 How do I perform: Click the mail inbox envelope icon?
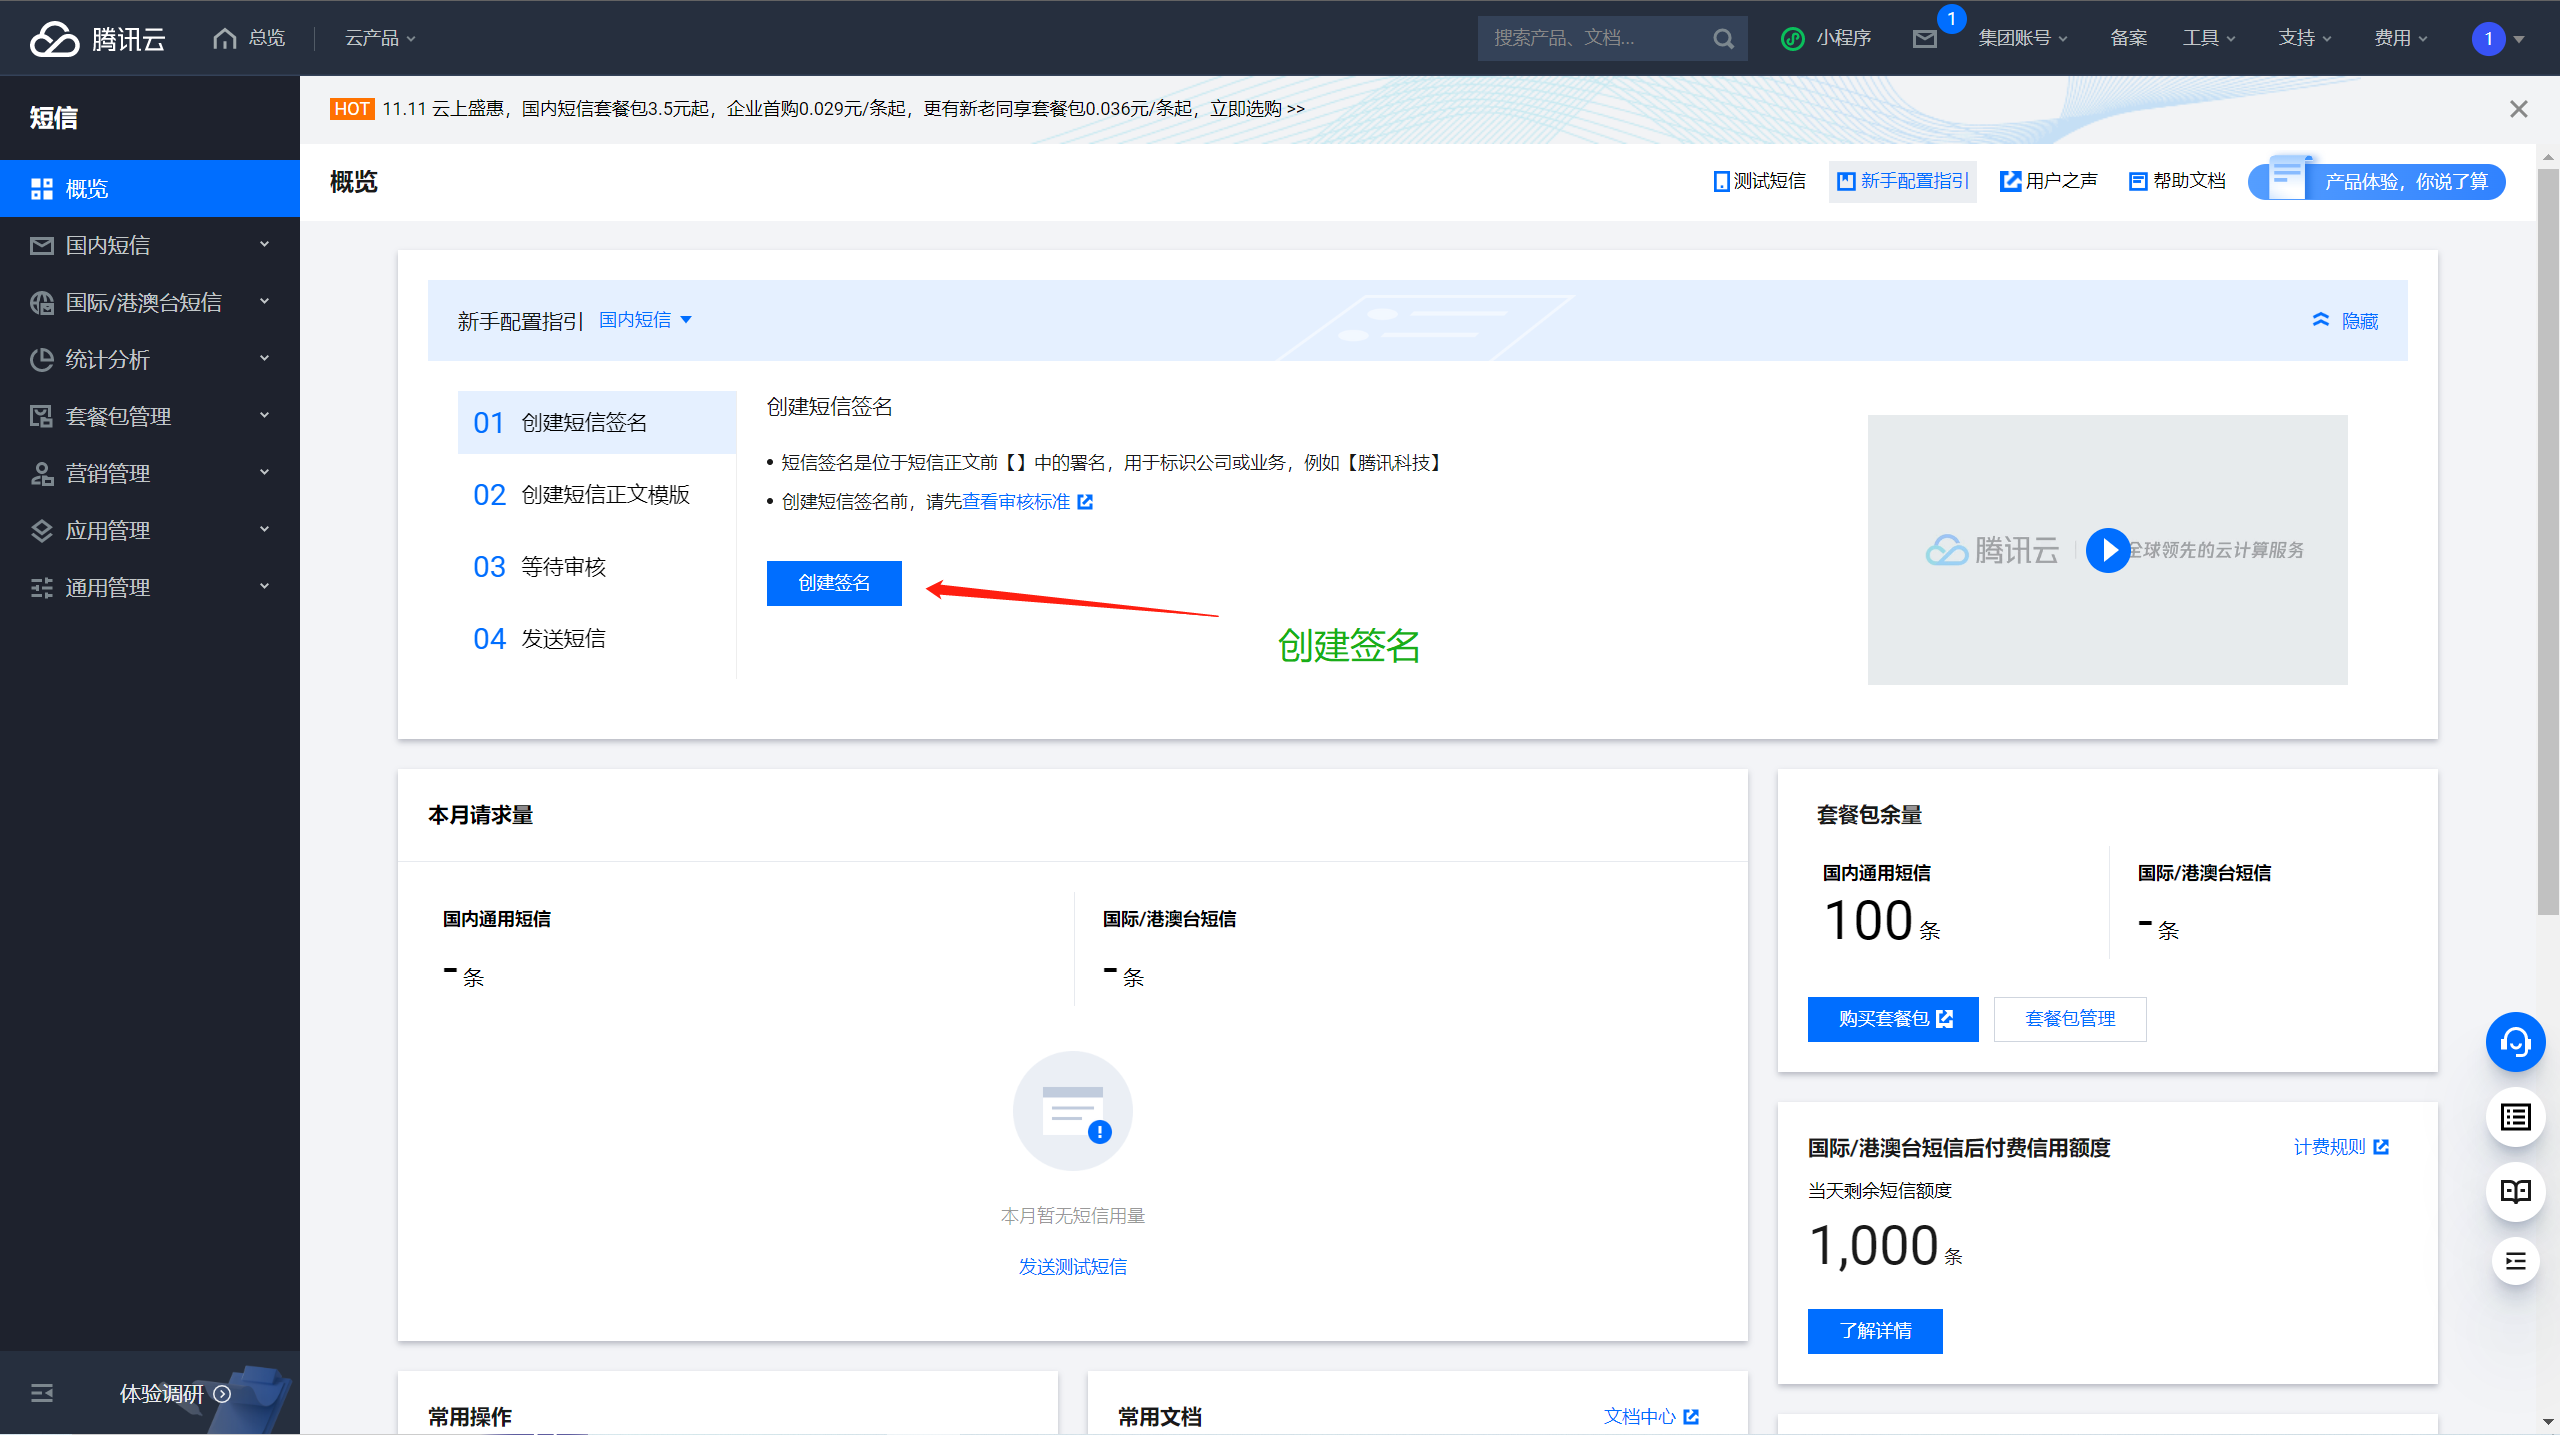(1924, 39)
